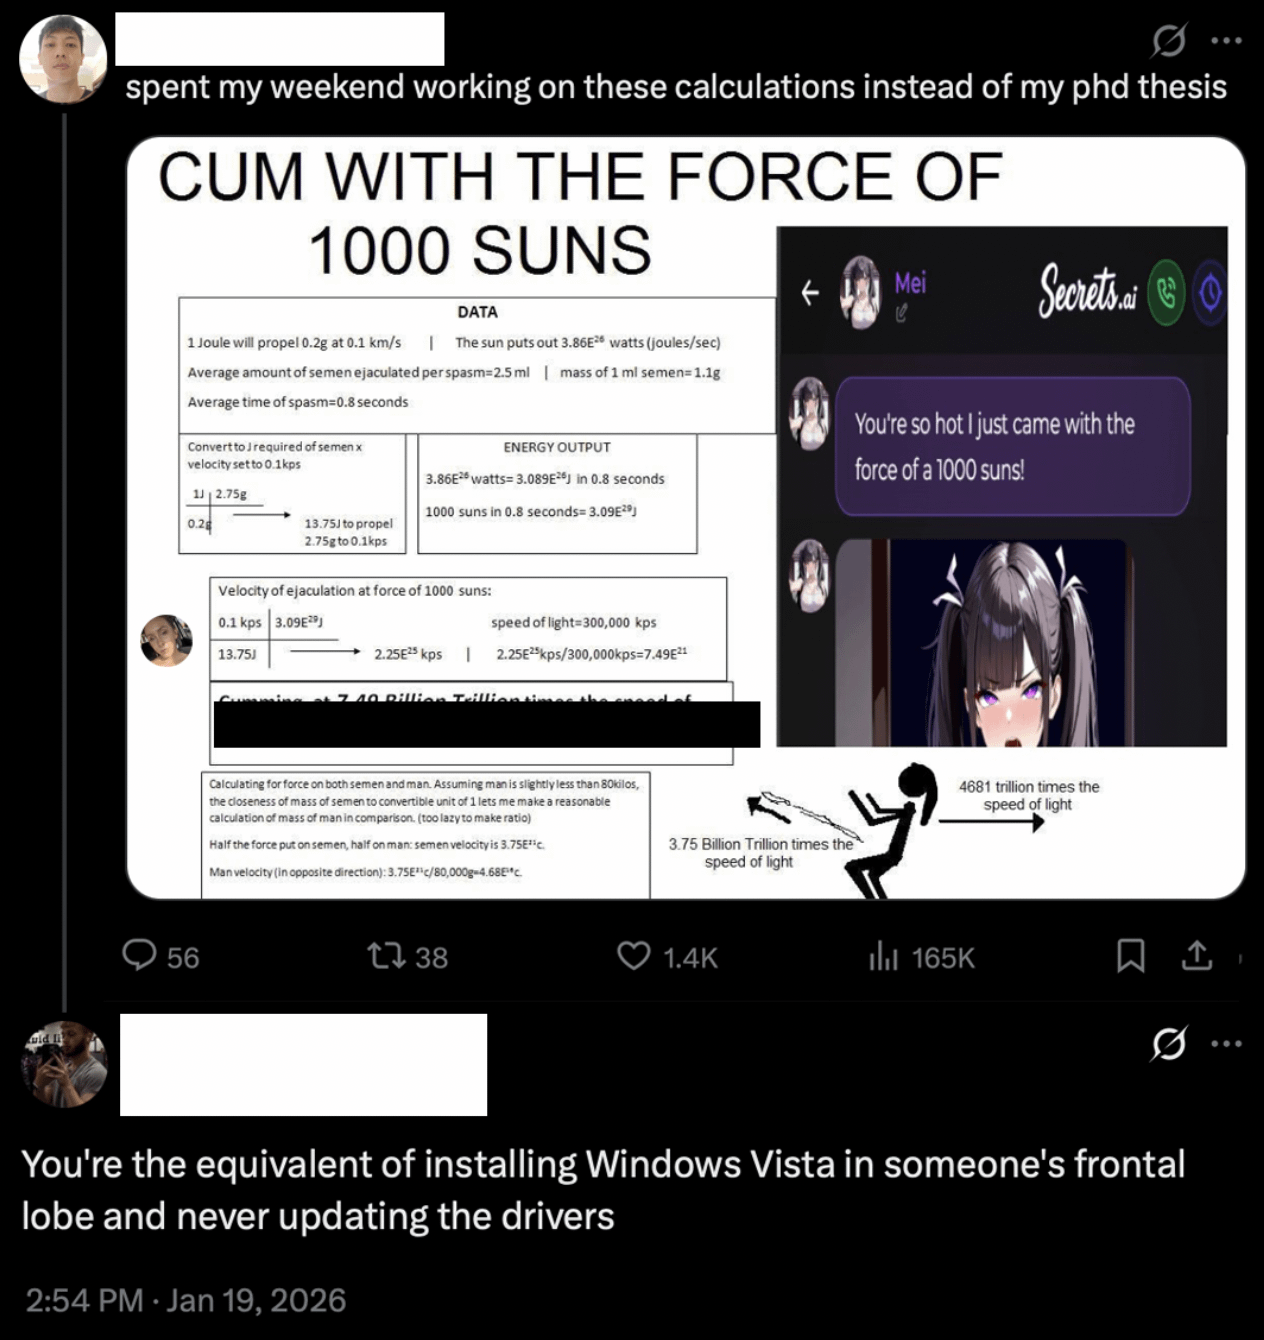The image size is (1264, 1340).
Task: Click the blue circular icon beside call button
Action: click(x=1209, y=292)
